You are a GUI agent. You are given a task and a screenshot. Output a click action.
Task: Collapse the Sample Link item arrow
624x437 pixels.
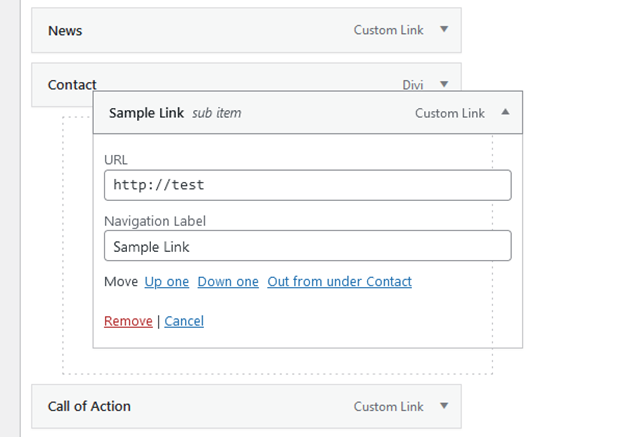click(x=505, y=112)
